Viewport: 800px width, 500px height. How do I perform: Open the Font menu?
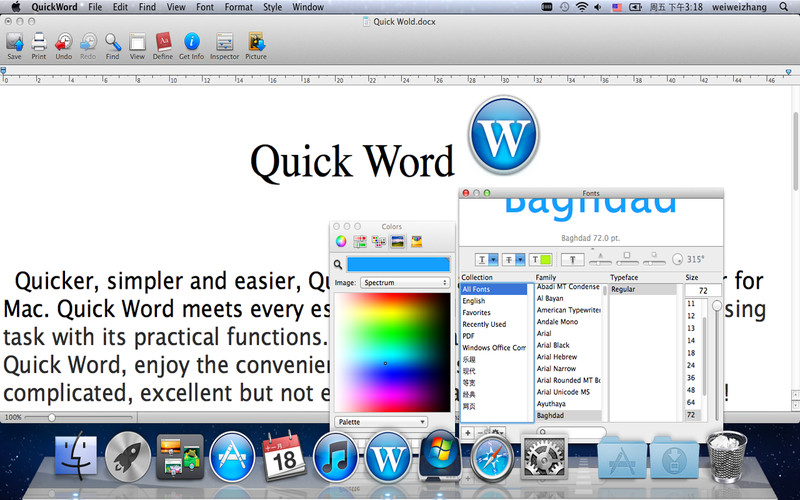205,7
